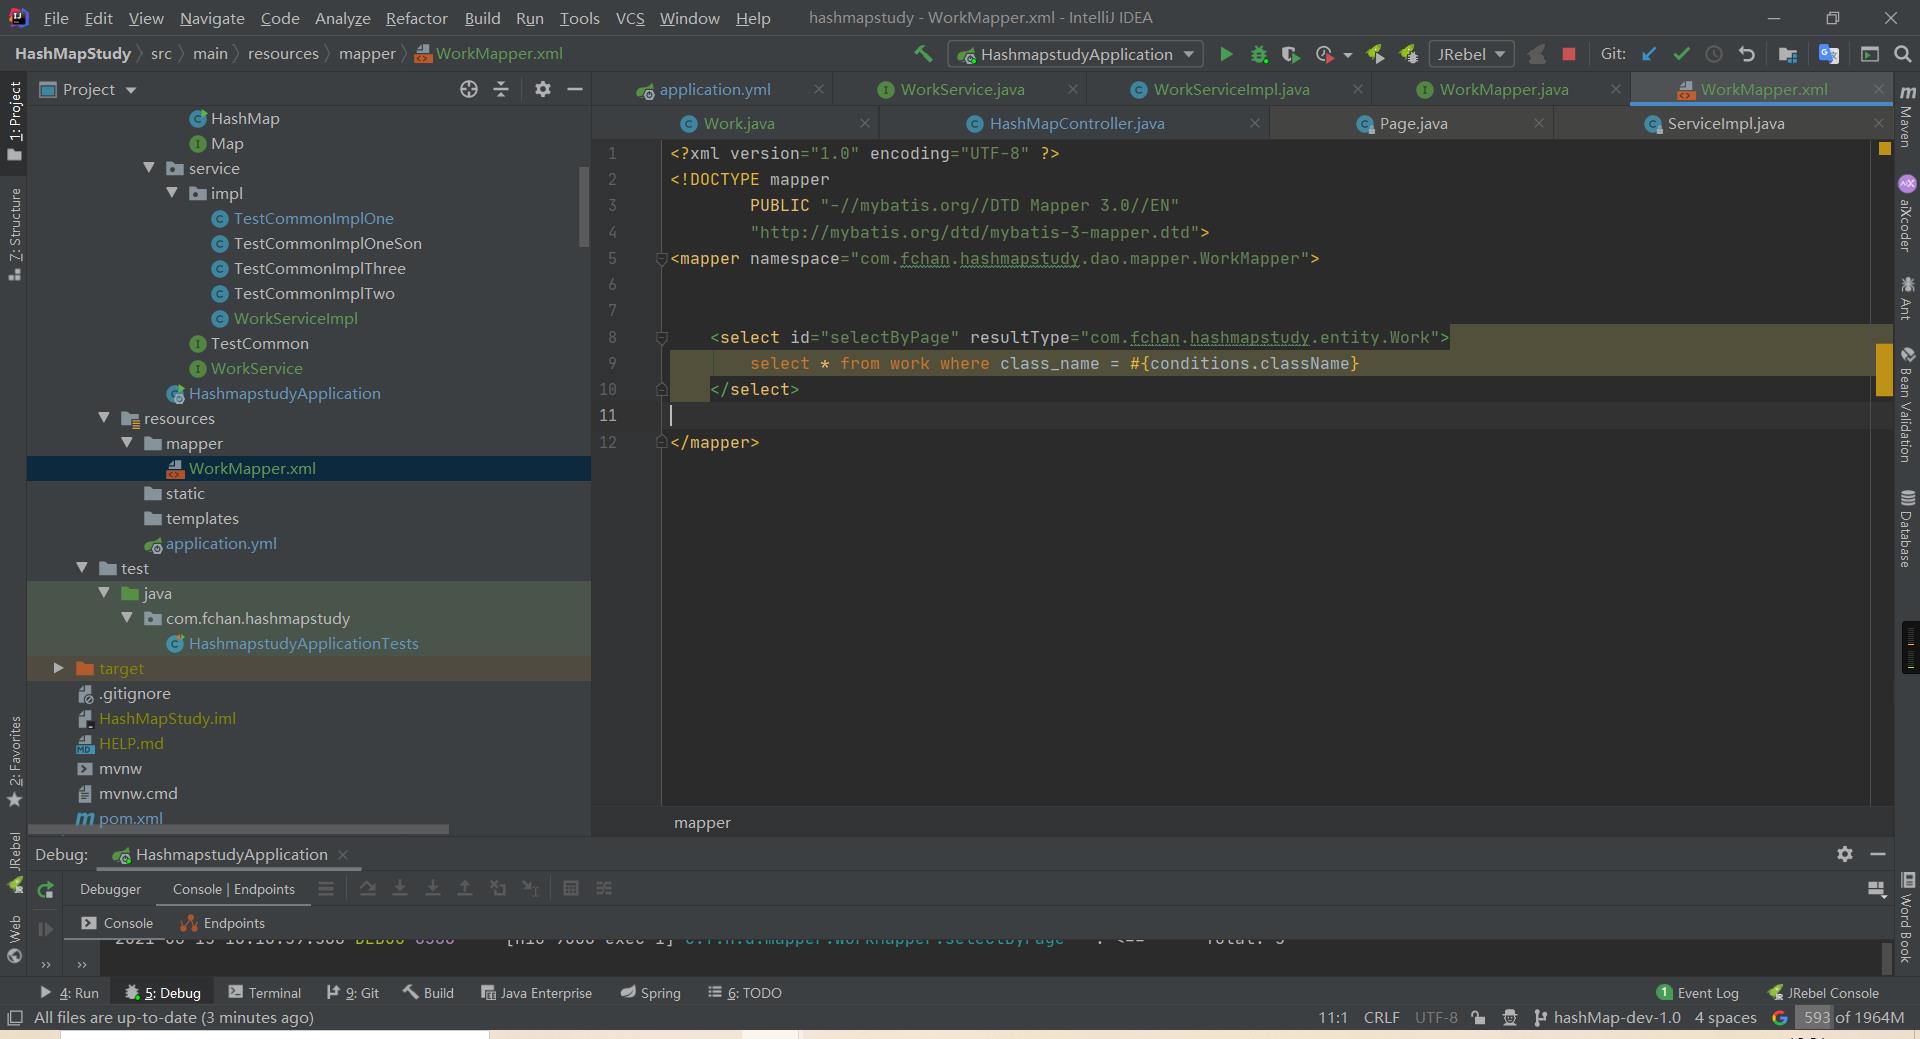Click Step Out icon in debugger

[465, 888]
